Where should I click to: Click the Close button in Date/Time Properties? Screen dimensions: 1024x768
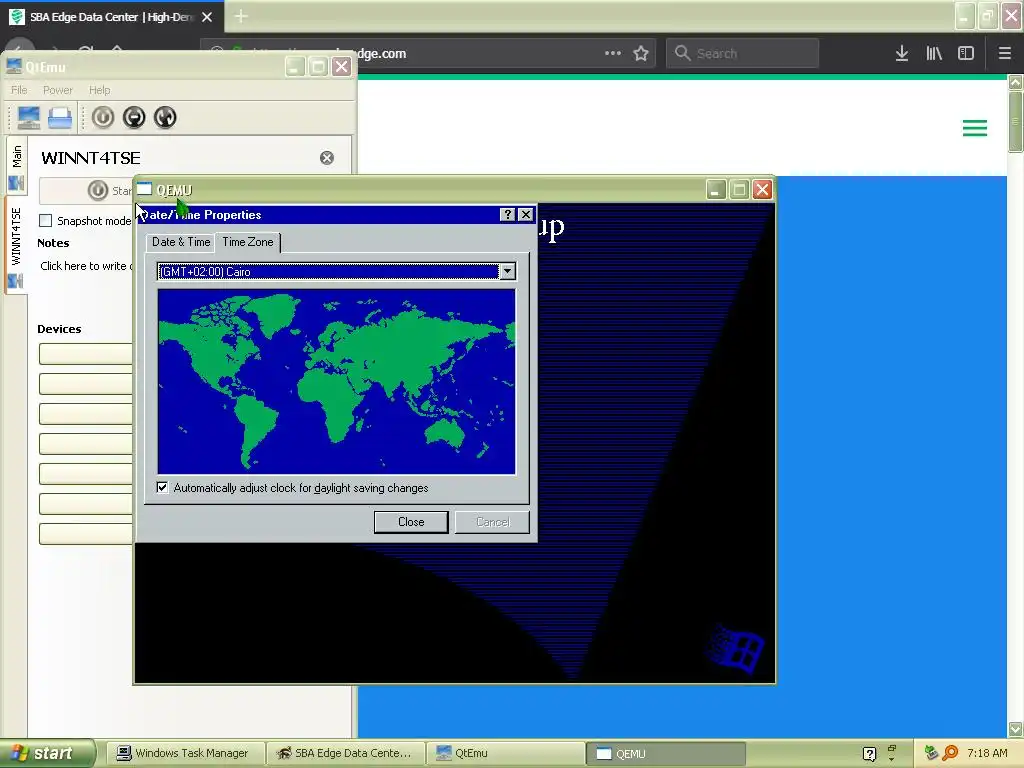tap(411, 522)
